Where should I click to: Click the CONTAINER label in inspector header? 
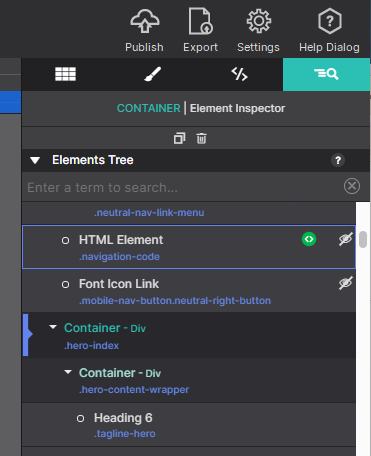pos(148,108)
